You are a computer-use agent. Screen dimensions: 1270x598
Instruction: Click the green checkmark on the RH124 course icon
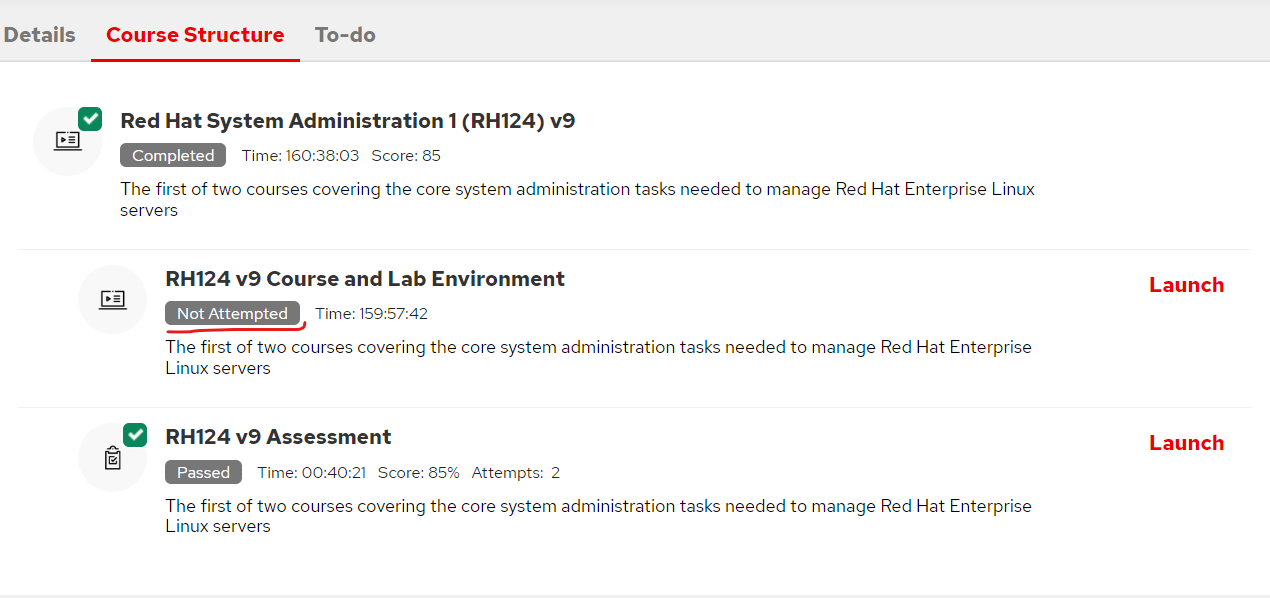pos(90,118)
